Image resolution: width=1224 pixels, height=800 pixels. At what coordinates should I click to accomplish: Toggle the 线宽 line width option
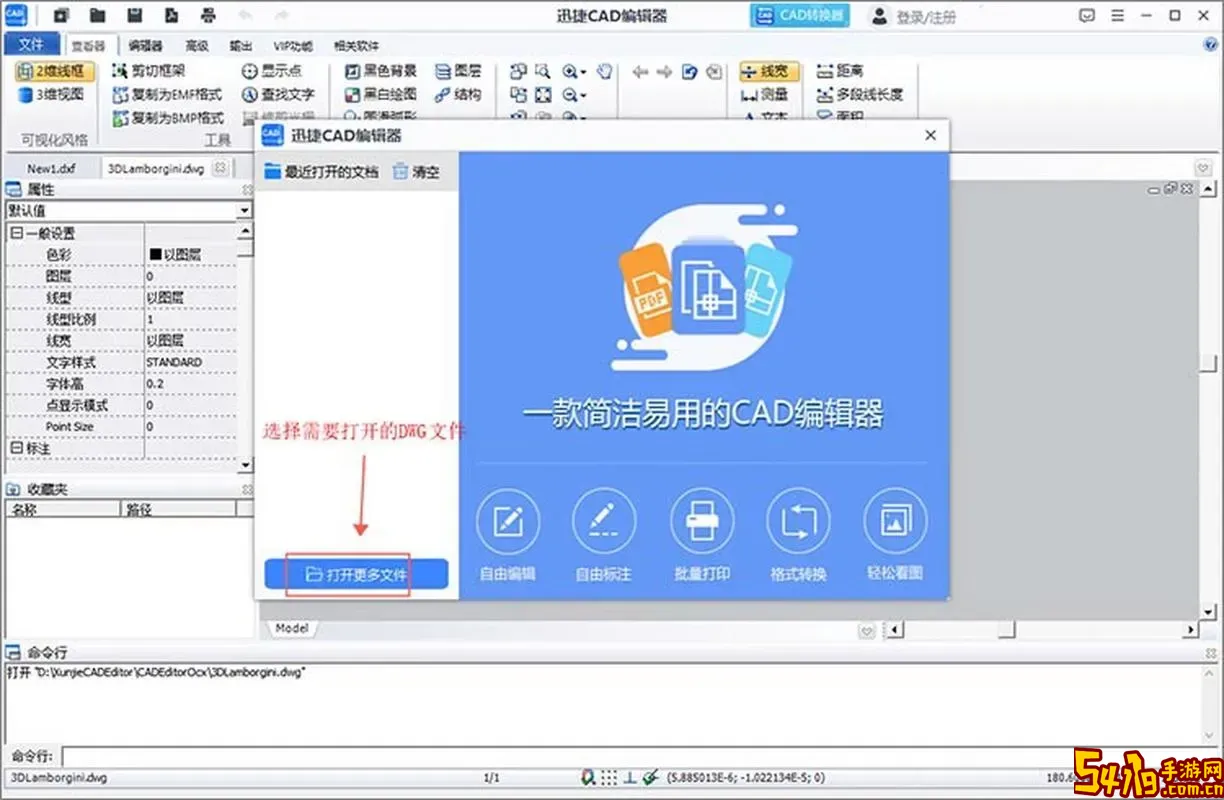[x=768, y=71]
